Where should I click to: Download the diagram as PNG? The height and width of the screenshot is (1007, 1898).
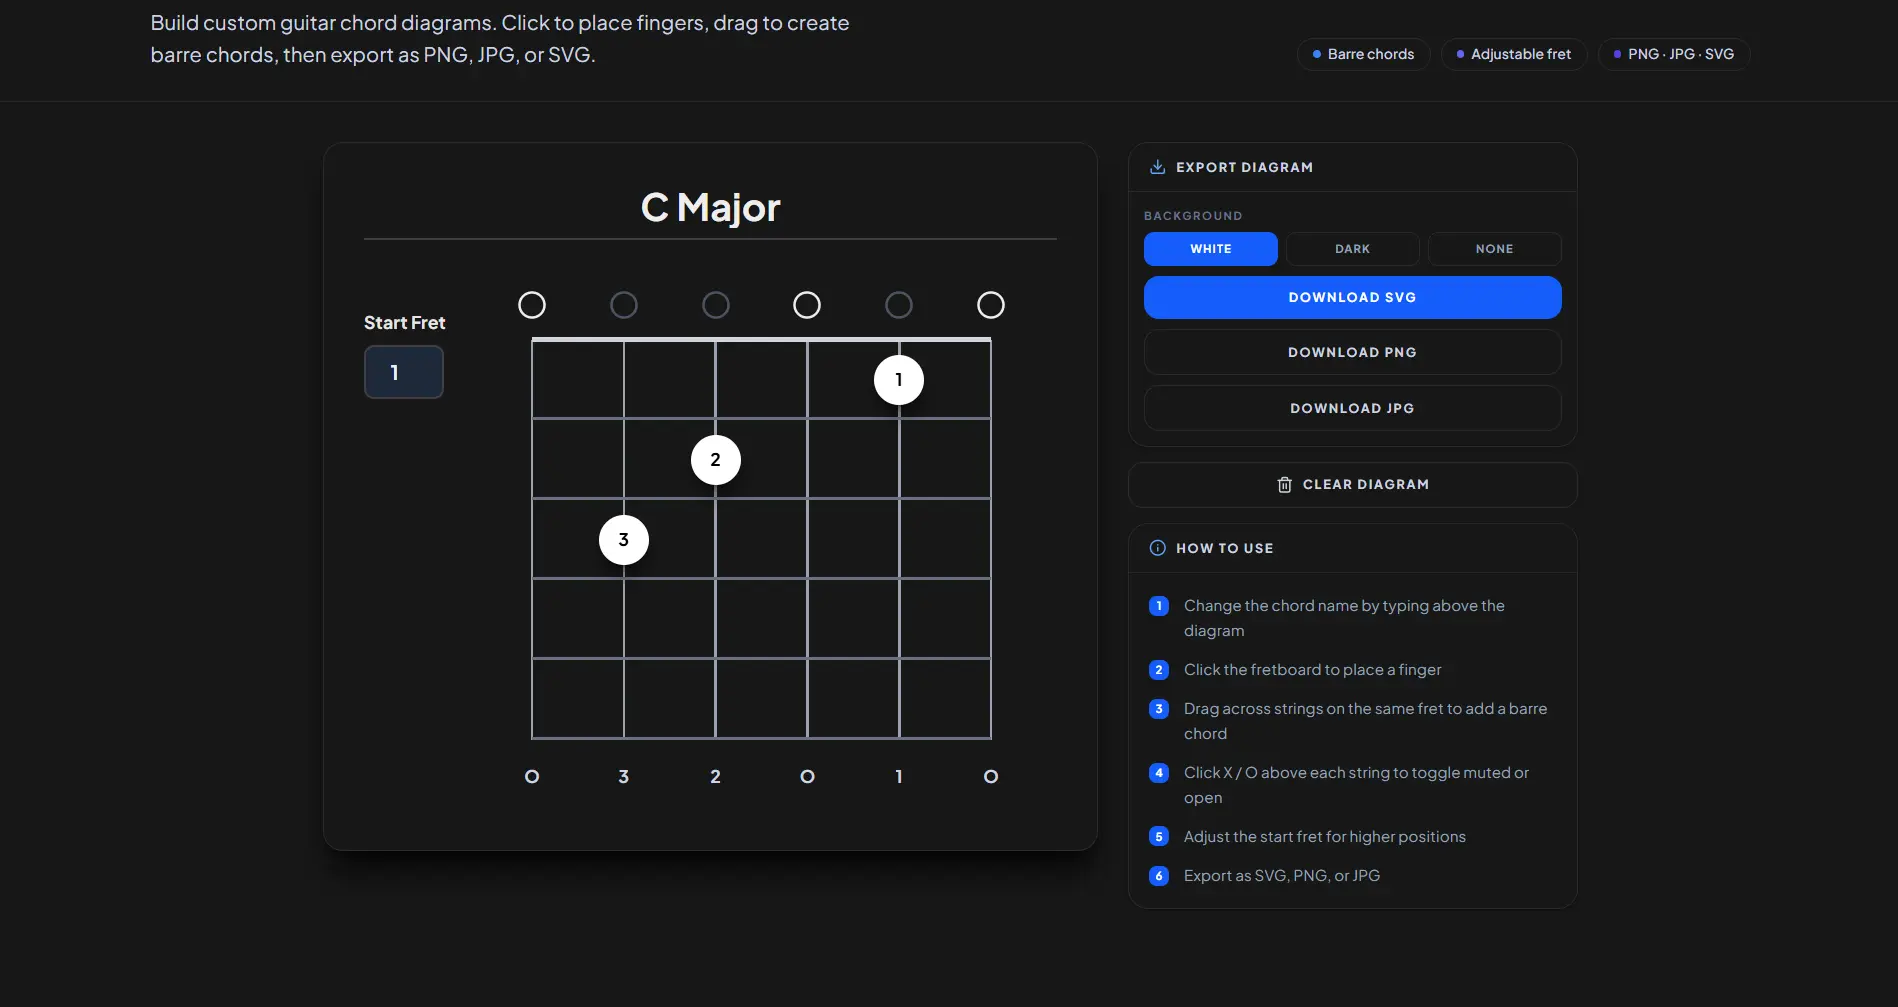pos(1353,353)
